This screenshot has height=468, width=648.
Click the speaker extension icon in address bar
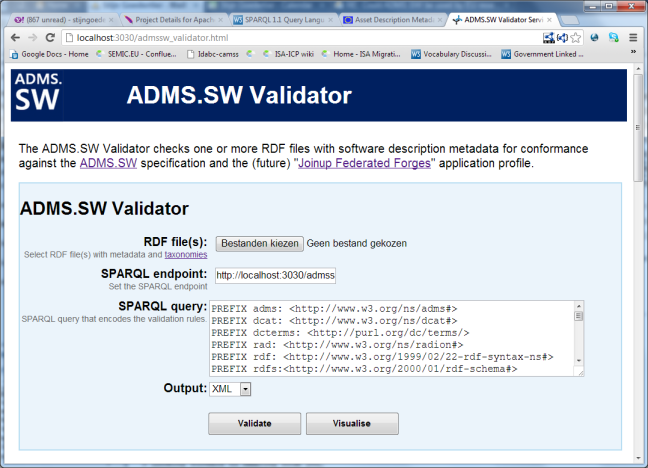point(562,38)
